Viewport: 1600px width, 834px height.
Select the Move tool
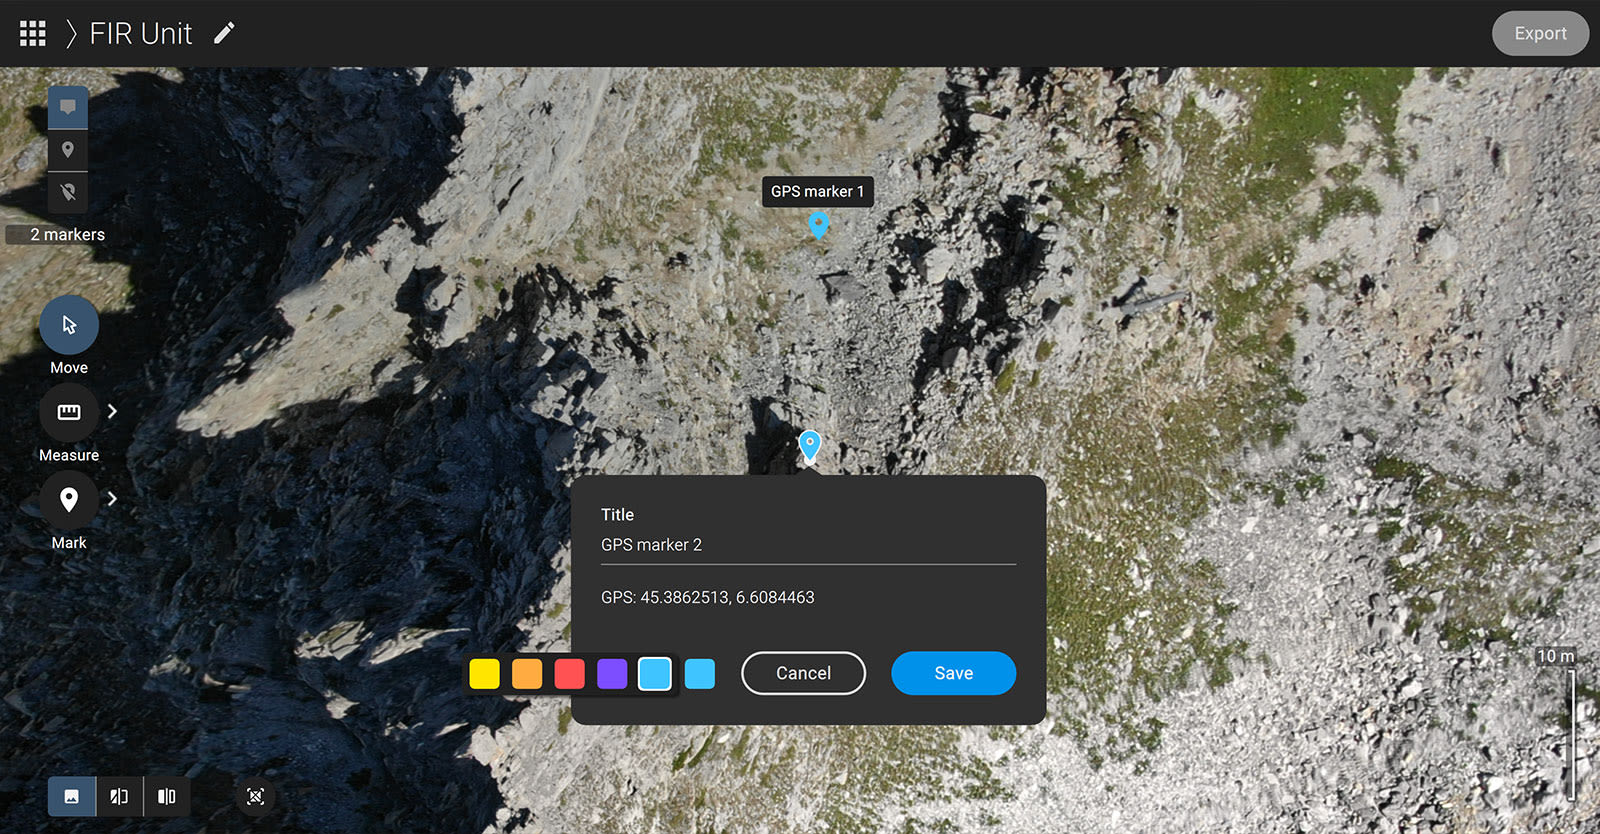click(69, 325)
